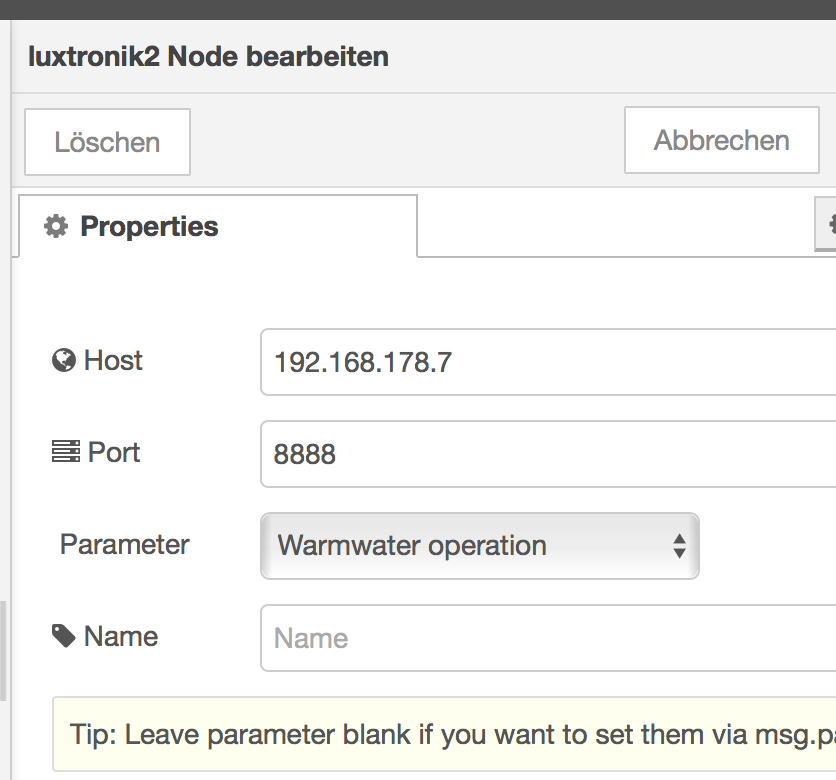The width and height of the screenshot is (836, 780).
Task: Click the server icon beside Port
Action: tap(65, 452)
